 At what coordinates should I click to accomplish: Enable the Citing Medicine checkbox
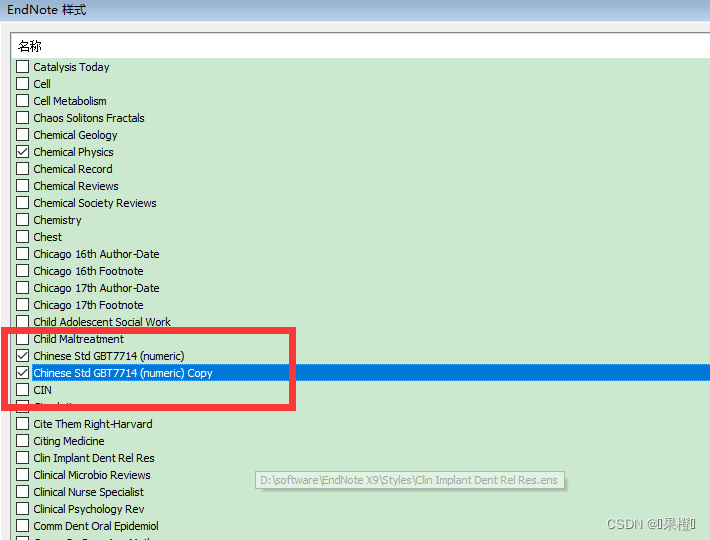[23, 440]
